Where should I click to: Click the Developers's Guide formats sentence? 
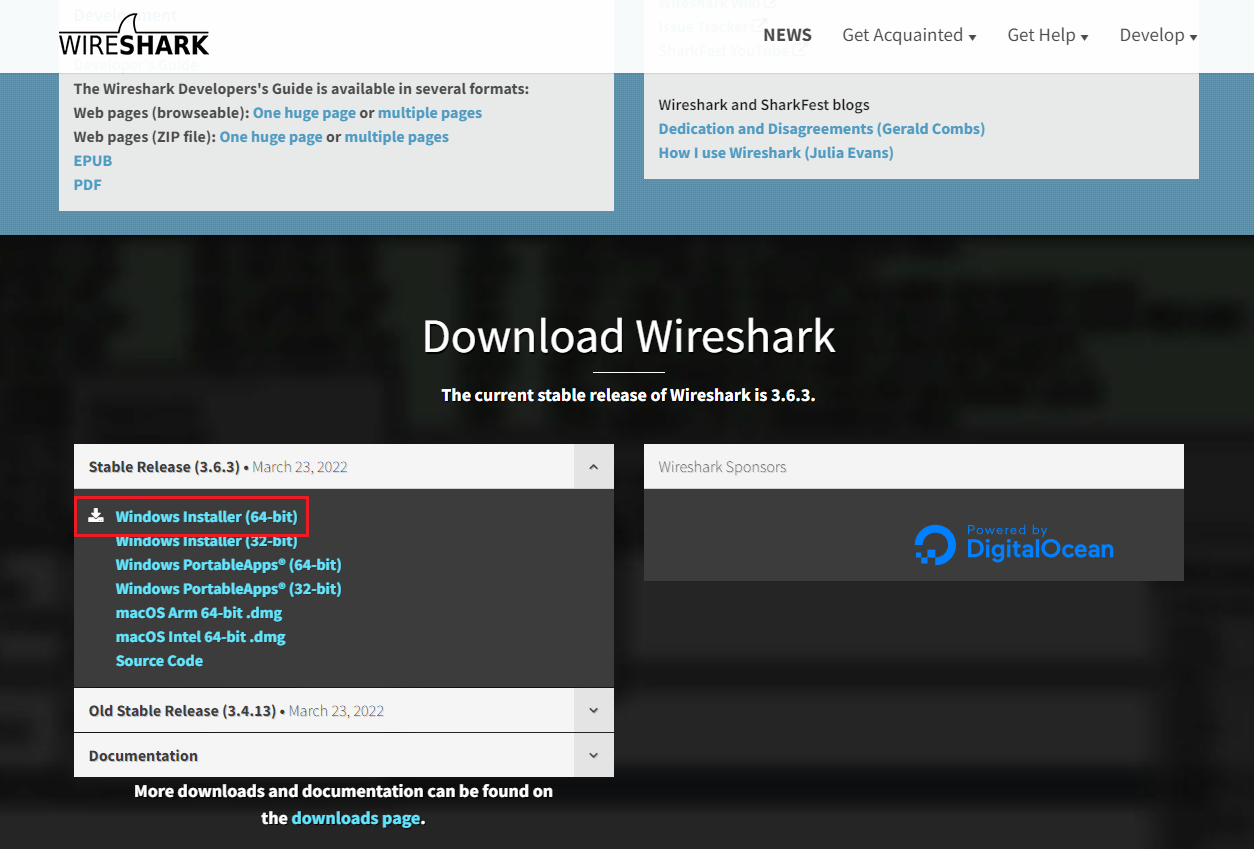pyautogui.click(x=301, y=89)
